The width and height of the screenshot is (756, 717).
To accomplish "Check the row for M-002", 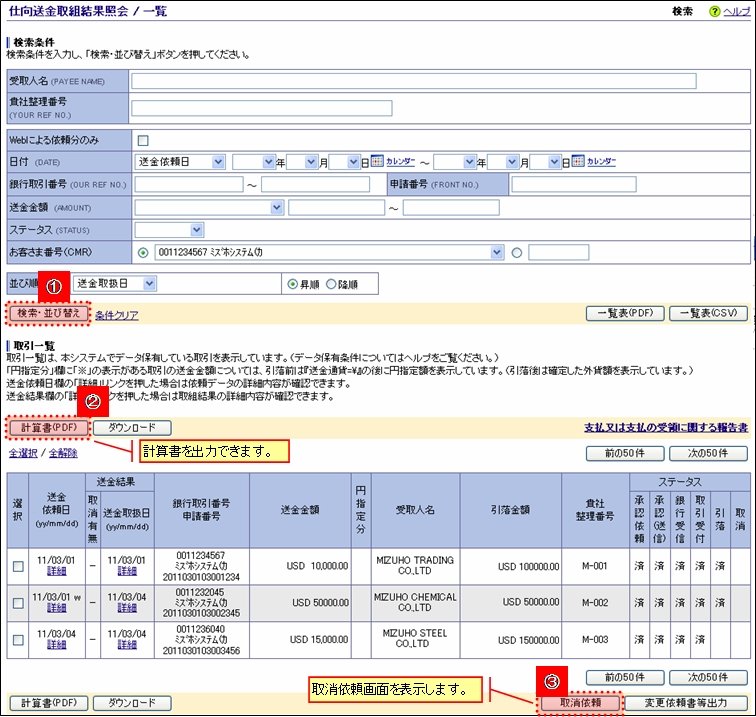I will tap(18, 603).
